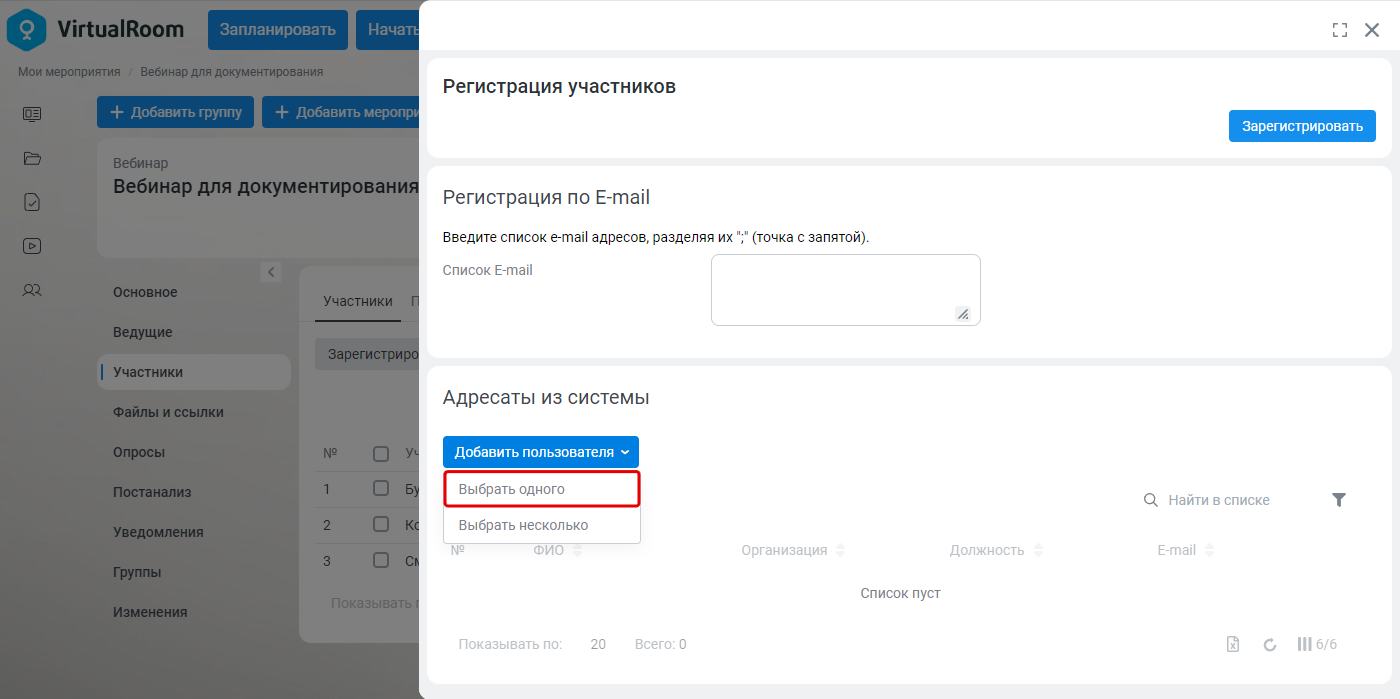Select Выбрать несколько menu option
Image resolution: width=1400 pixels, height=699 pixels.
pyautogui.click(x=542, y=525)
